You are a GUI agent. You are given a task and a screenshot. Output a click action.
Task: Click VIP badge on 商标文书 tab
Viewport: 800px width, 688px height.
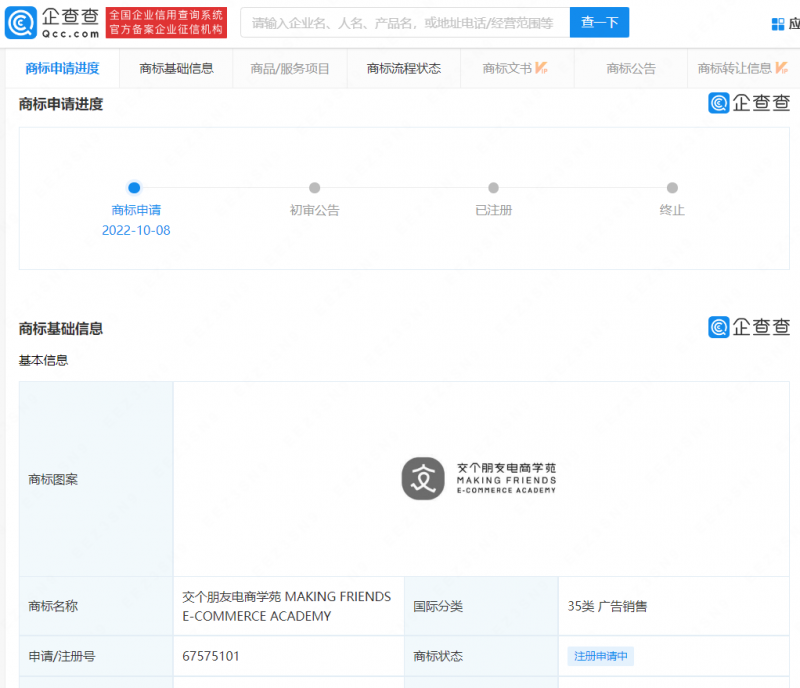click(541, 68)
